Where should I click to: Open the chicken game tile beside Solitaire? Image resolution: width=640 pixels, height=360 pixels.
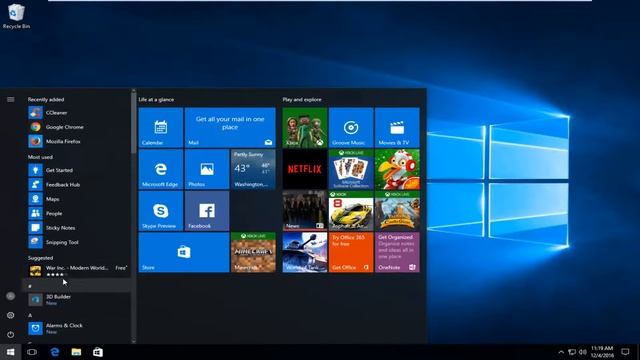(x=397, y=169)
